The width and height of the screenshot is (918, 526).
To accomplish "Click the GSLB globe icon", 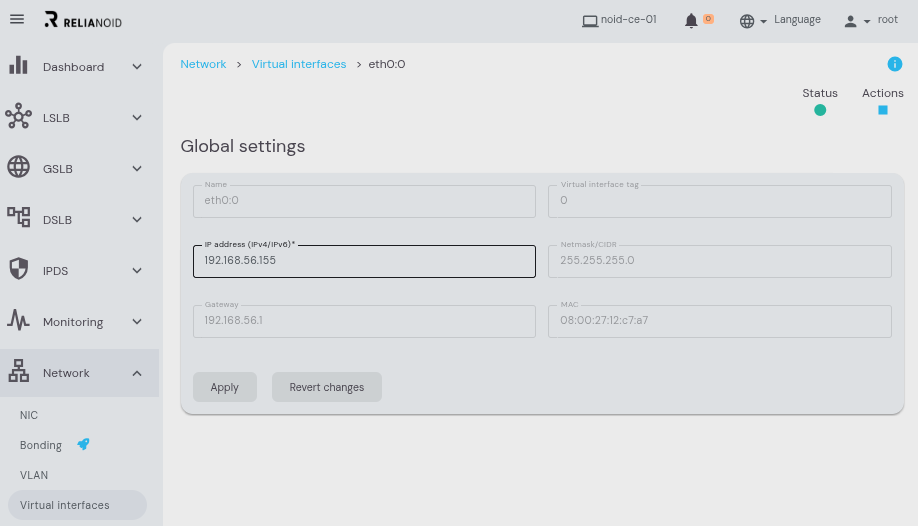I will [18, 167].
